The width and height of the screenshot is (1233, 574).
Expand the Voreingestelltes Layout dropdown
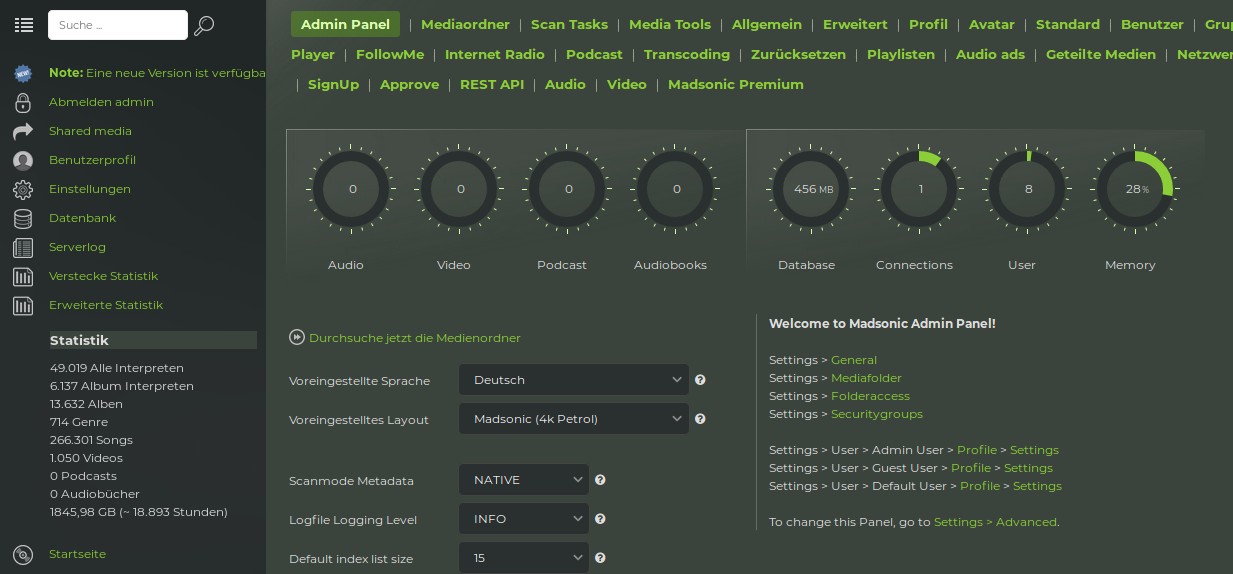pos(574,419)
